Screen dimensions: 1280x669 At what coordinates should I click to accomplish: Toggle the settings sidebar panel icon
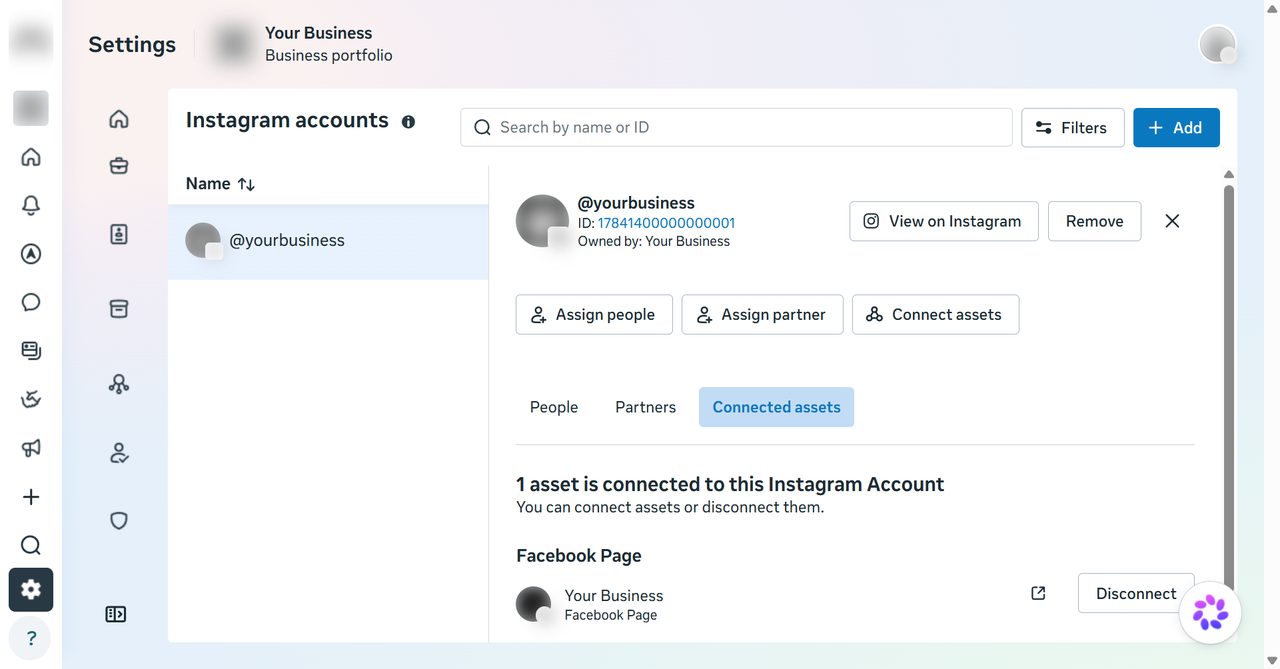[x=116, y=614]
